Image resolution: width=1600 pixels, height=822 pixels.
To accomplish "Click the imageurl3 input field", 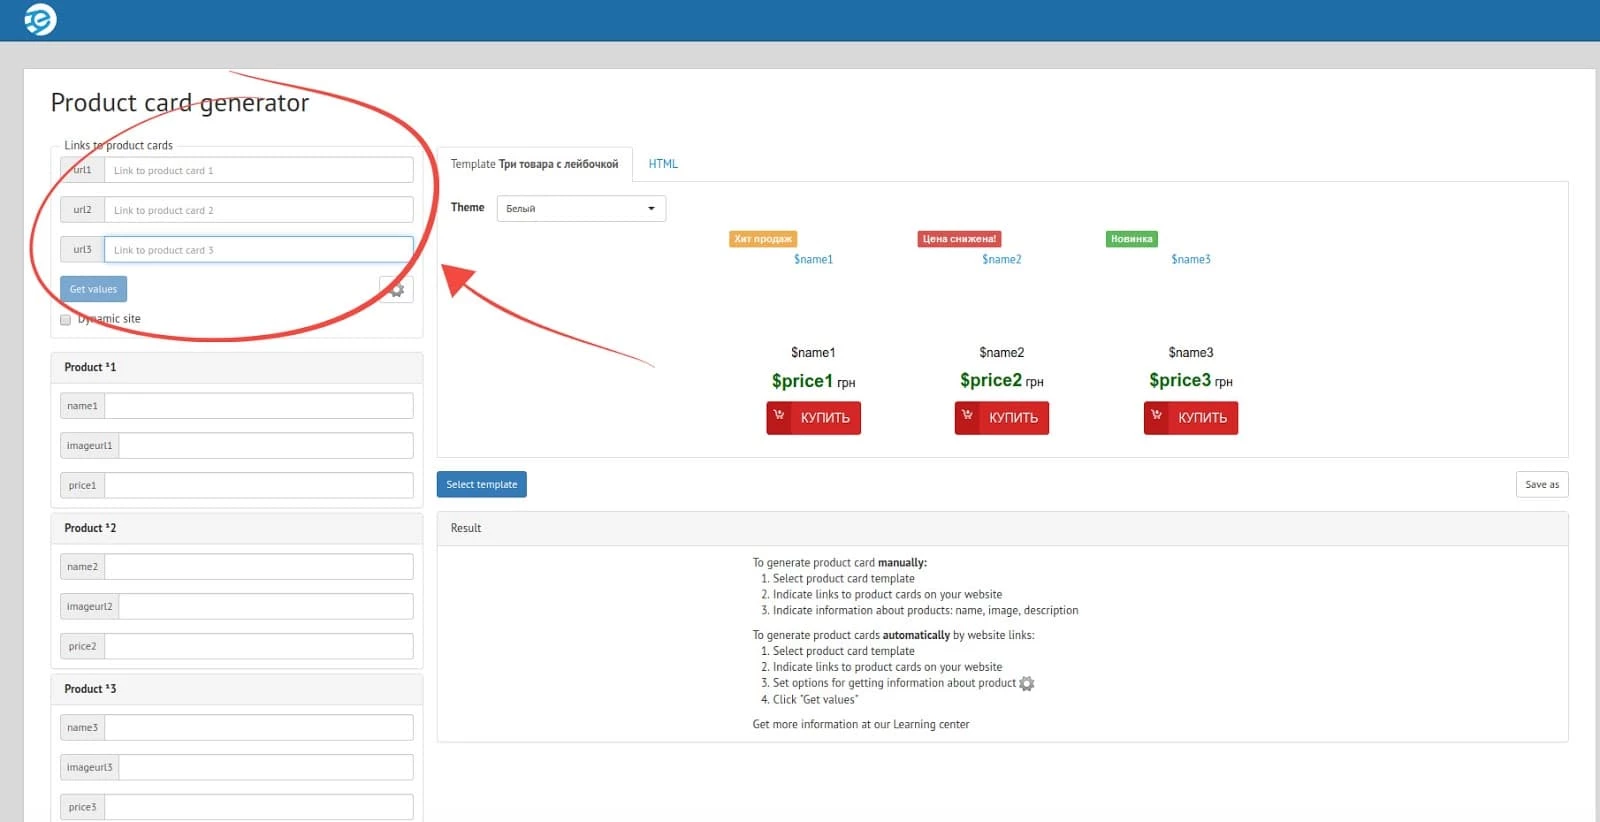I will 266,768.
